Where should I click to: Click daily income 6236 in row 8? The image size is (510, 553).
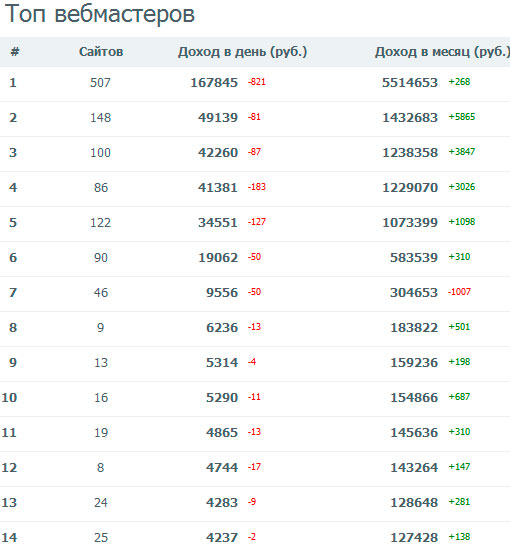(222, 327)
